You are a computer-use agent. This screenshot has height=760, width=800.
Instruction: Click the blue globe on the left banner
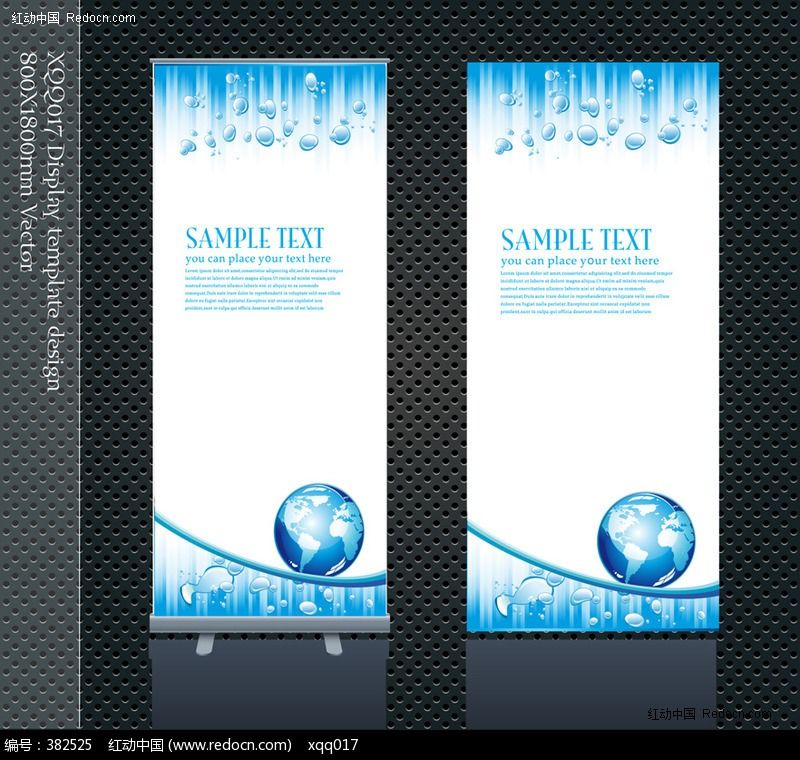coord(319,529)
